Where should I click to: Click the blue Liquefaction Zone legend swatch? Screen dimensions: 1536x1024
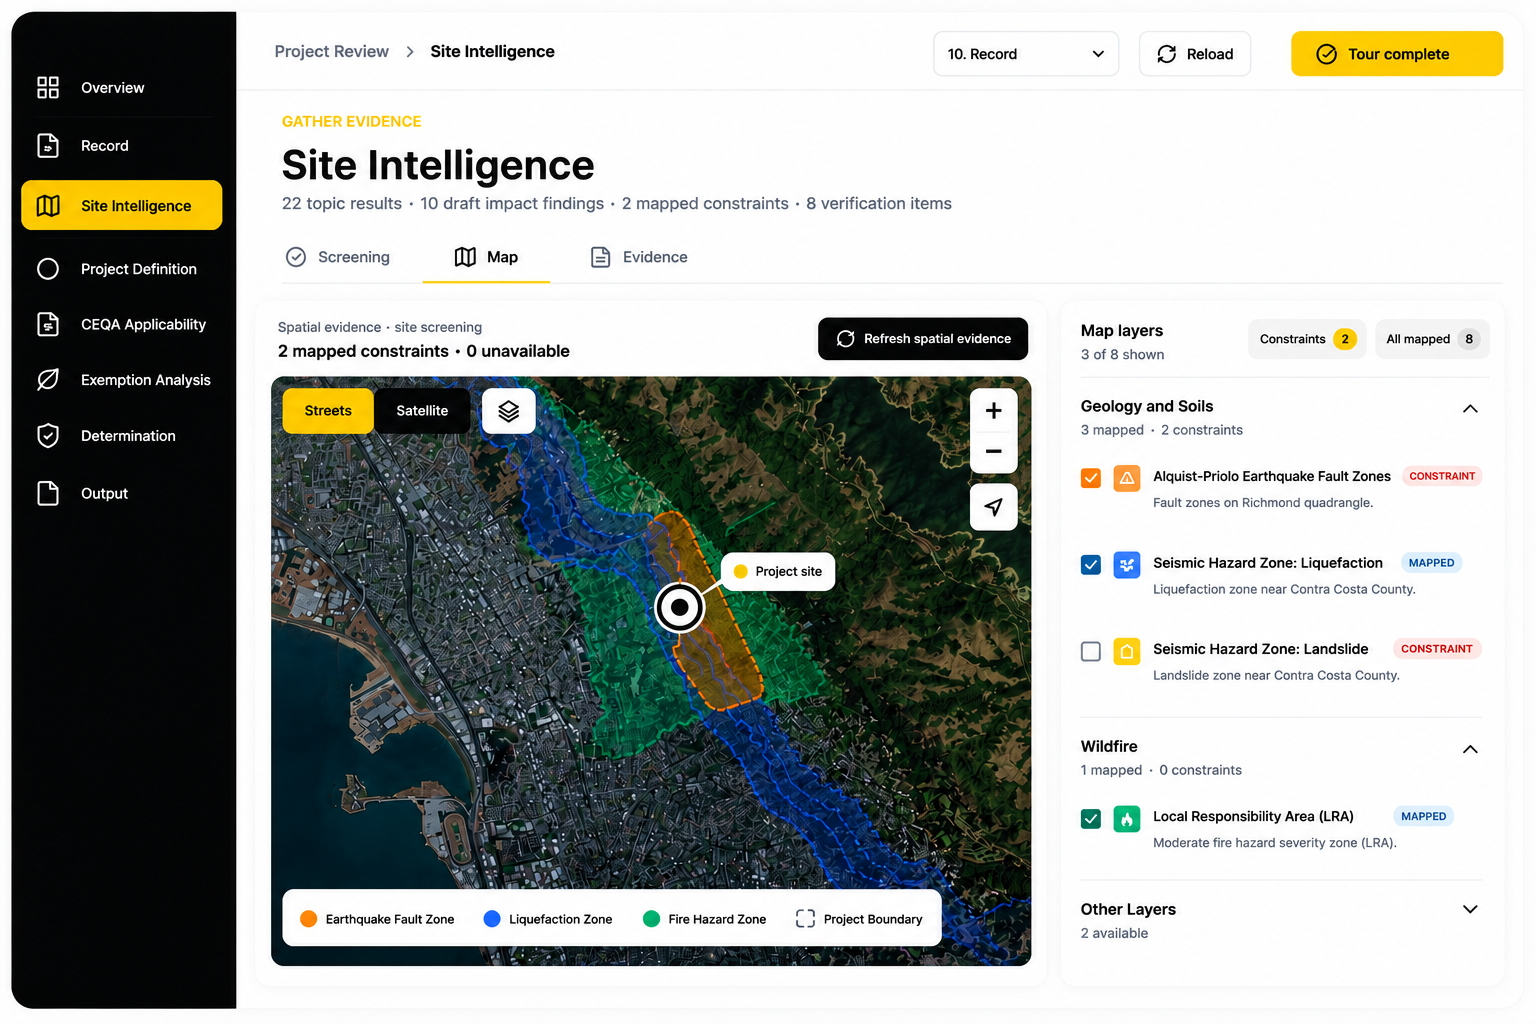(492, 919)
